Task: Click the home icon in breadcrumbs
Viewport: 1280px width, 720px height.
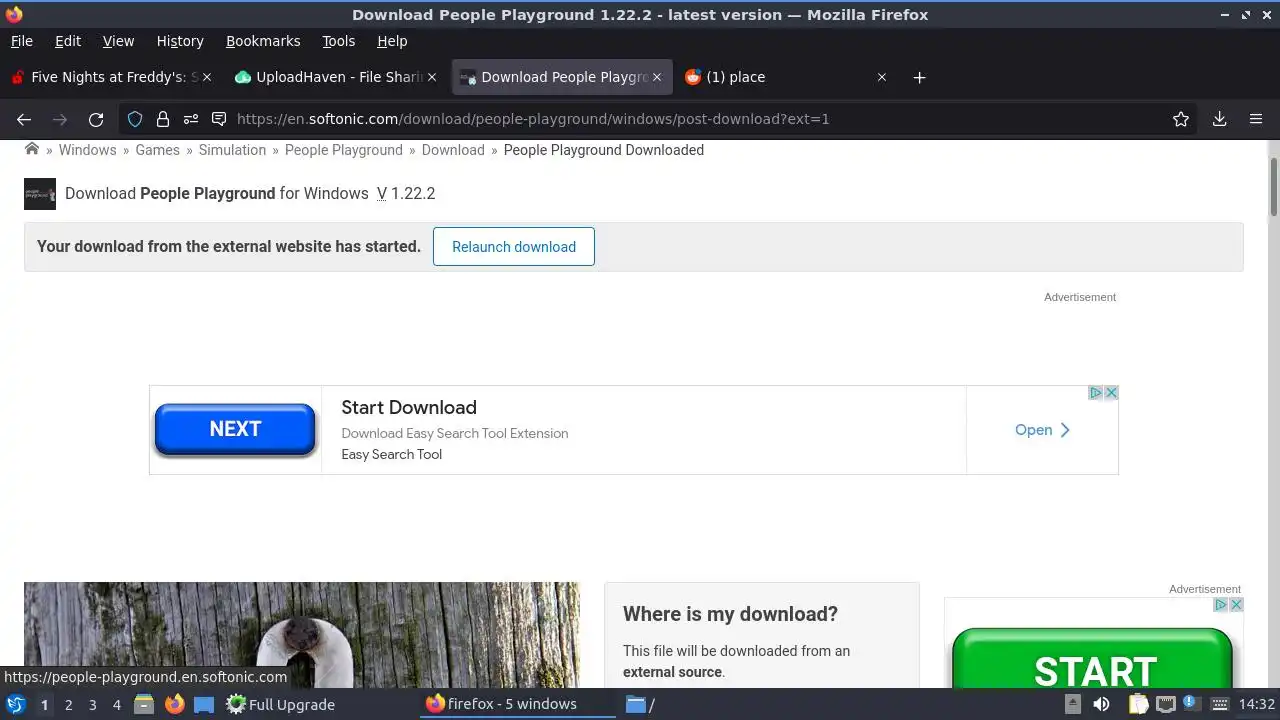Action: tap(32, 149)
